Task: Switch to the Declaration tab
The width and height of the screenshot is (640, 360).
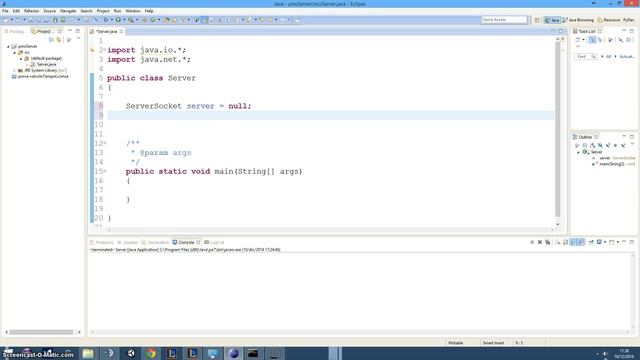Action: [x=155, y=242]
